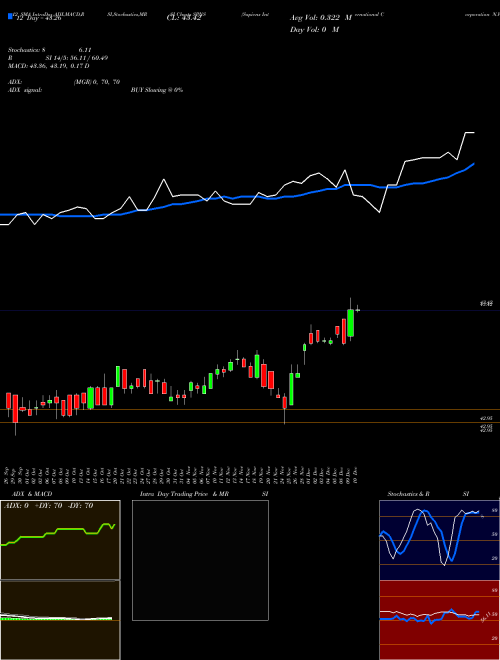
Task: Click the MACD histogram panel below ADX
Action: click(x=60, y=620)
